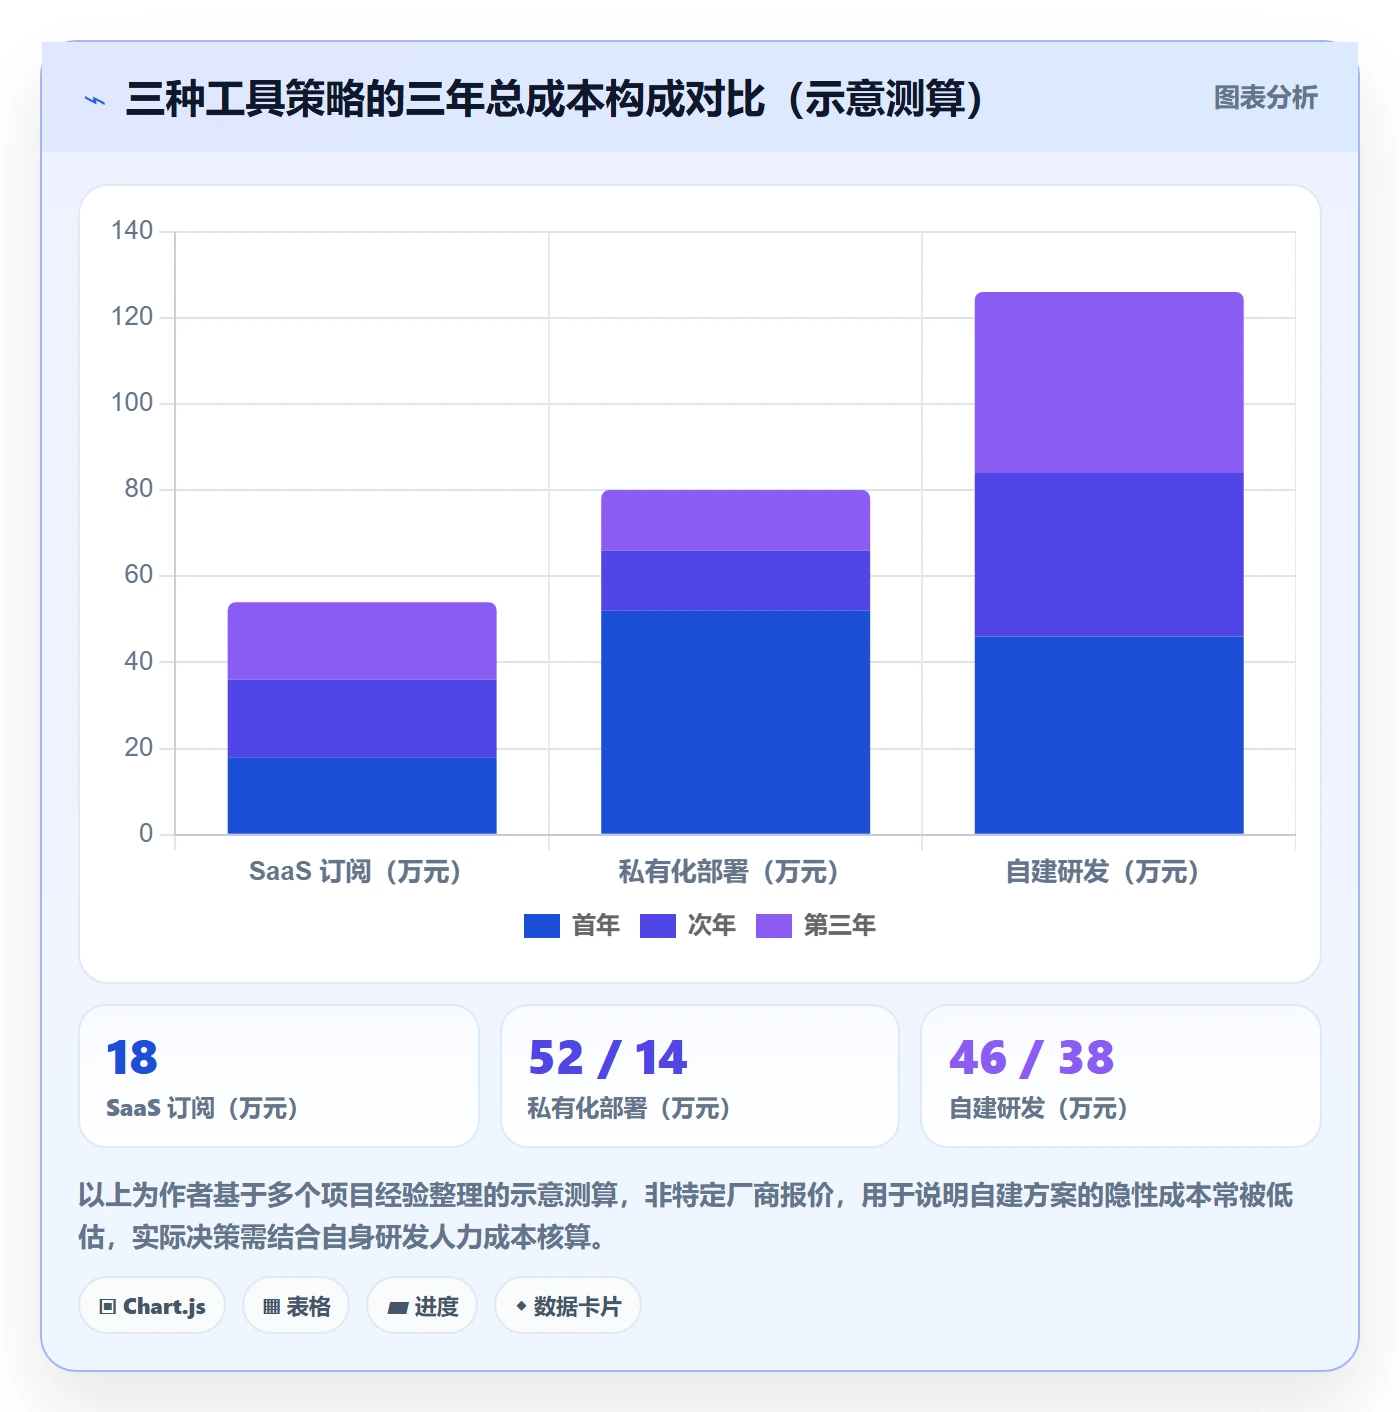This screenshot has width=1400, height=1412.
Task: Click the x-axis label 自建研发（万元）
Action: [x=1102, y=872]
